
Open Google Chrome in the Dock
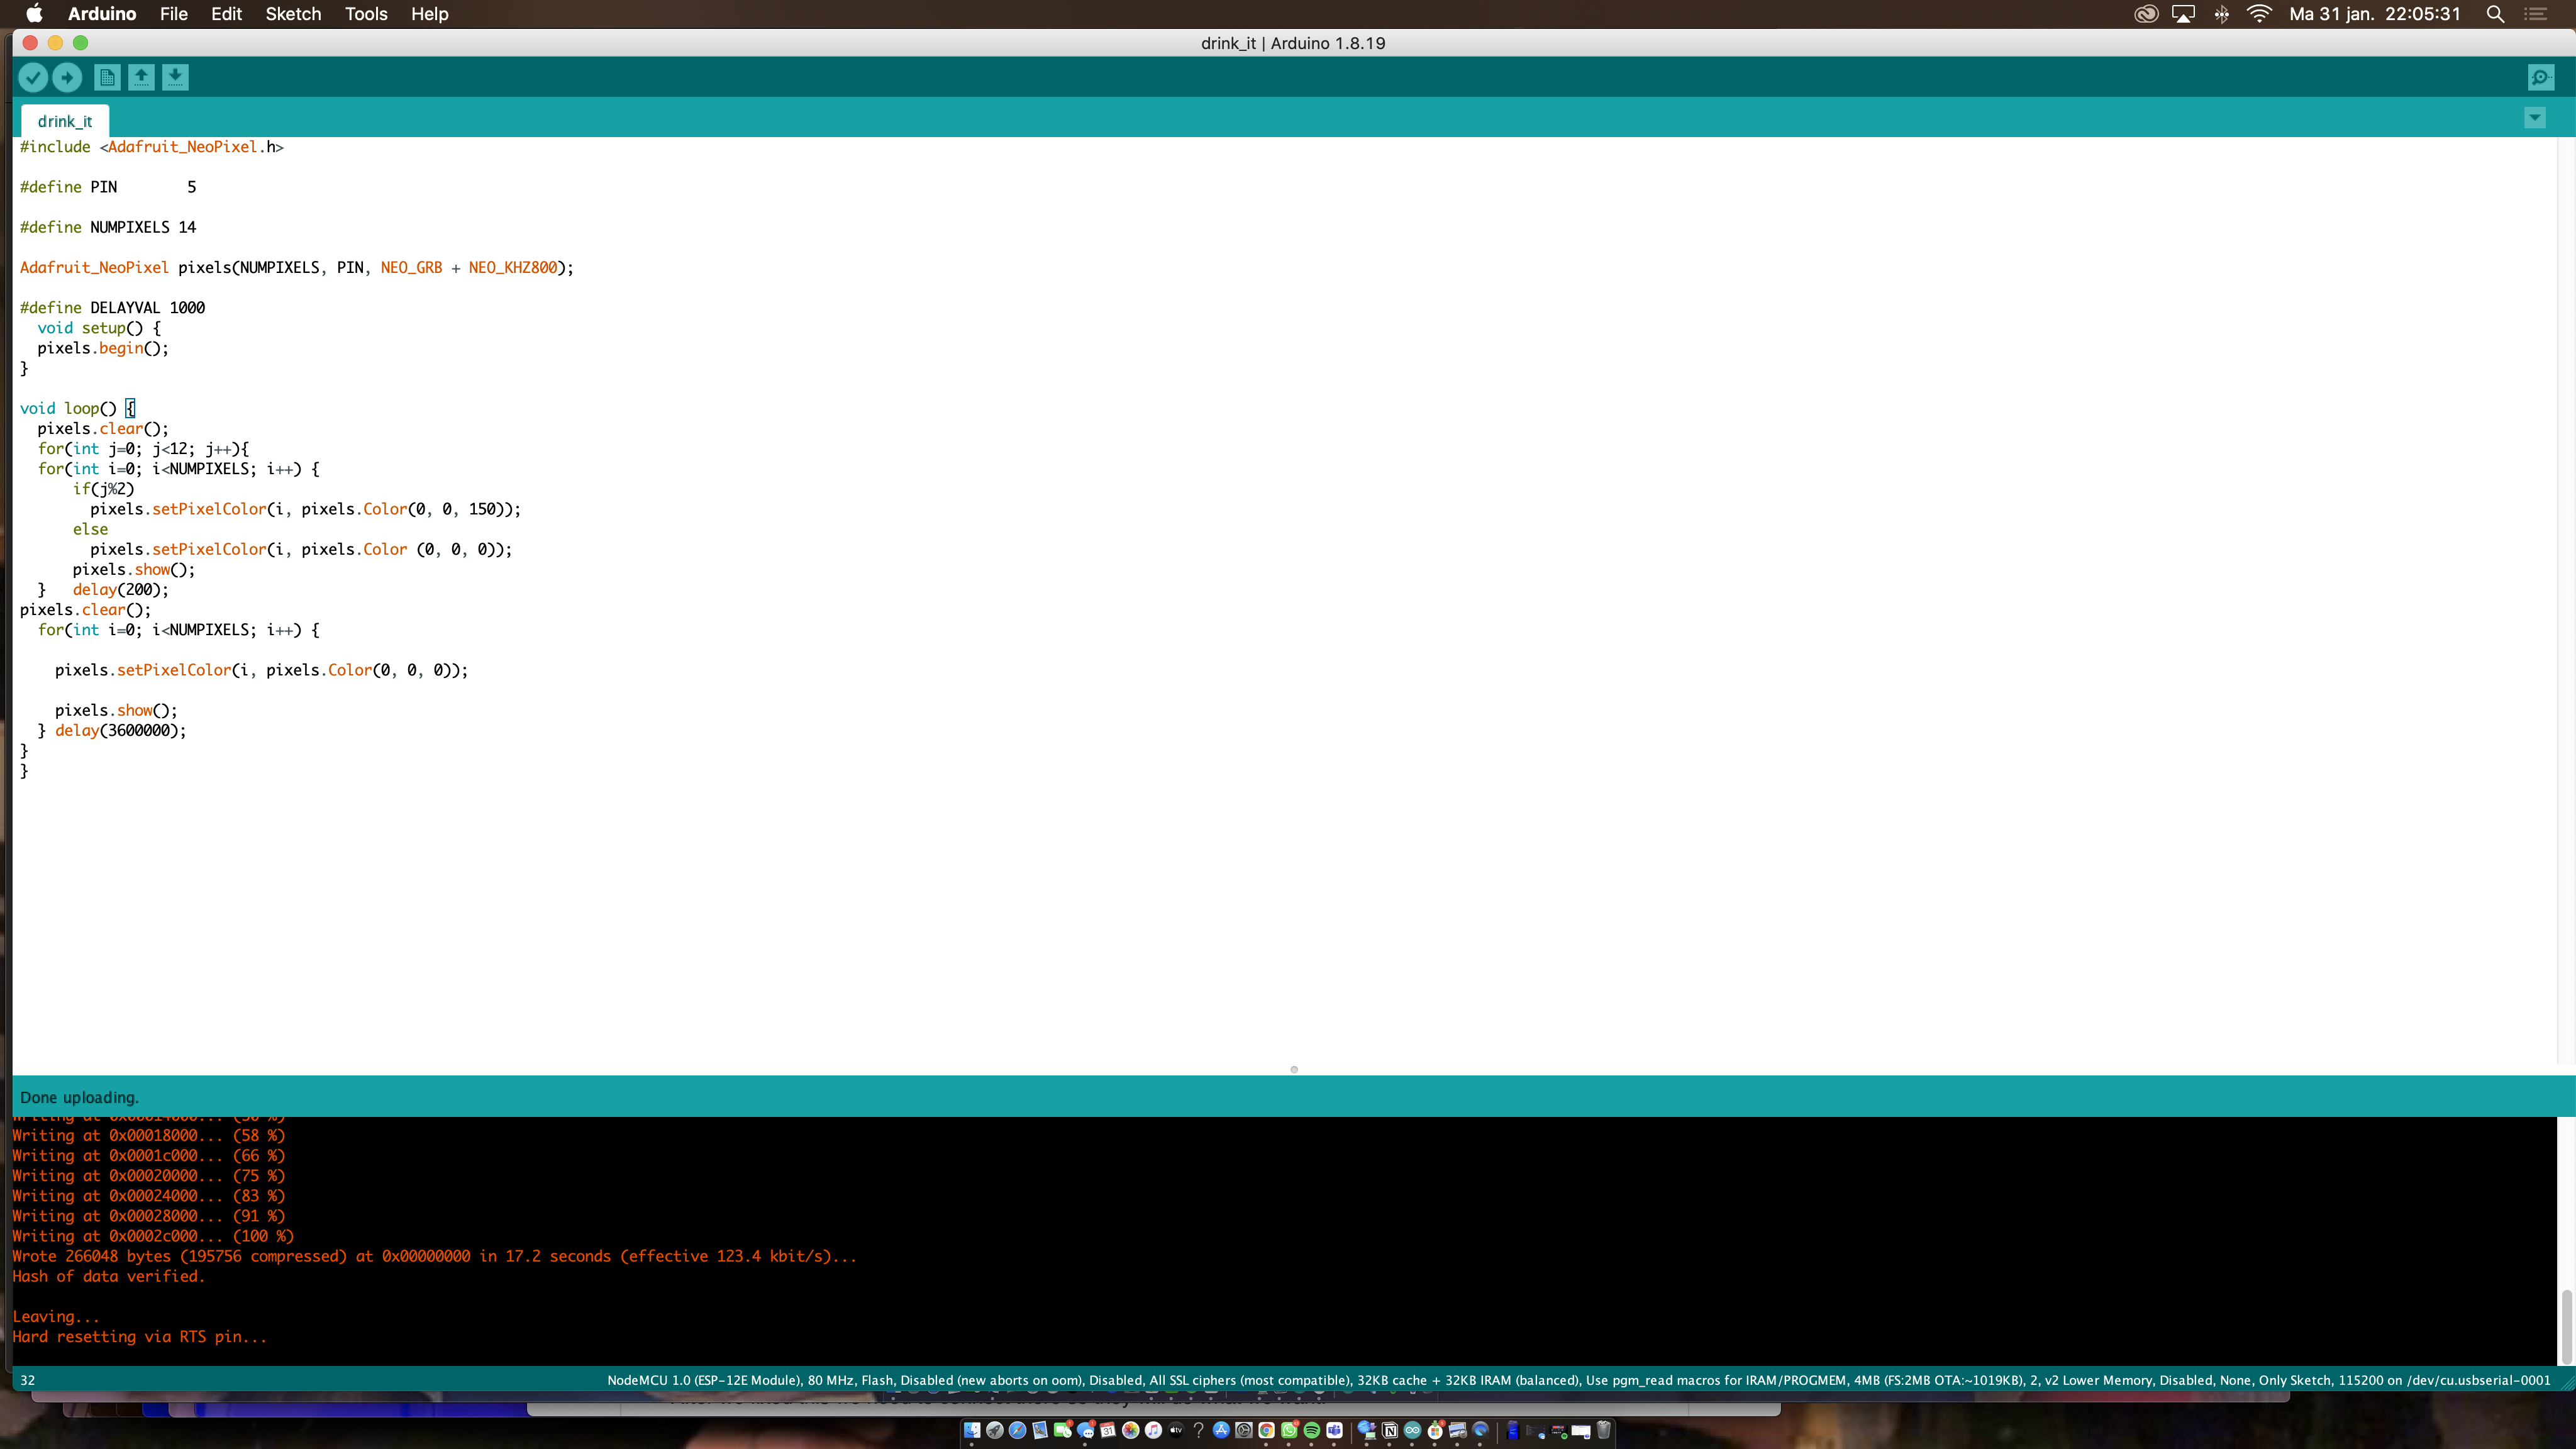[x=1266, y=1430]
